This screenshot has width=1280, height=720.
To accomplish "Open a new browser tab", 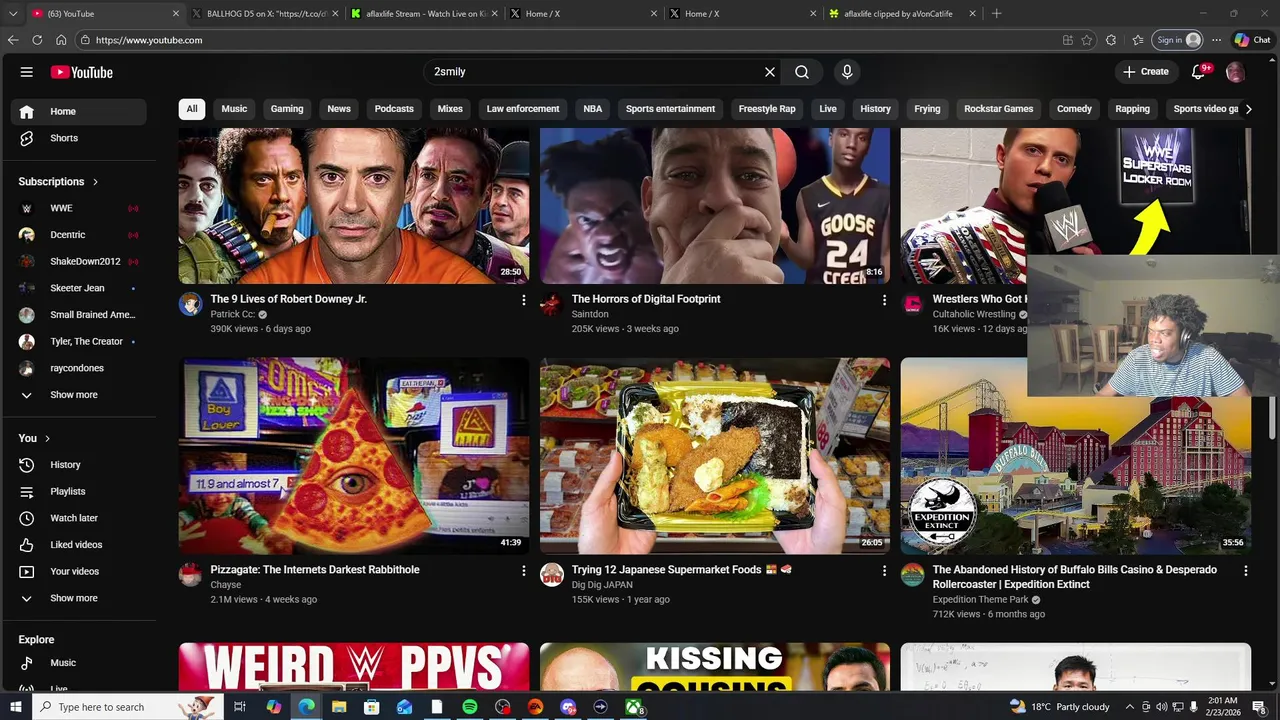I will tap(996, 14).
